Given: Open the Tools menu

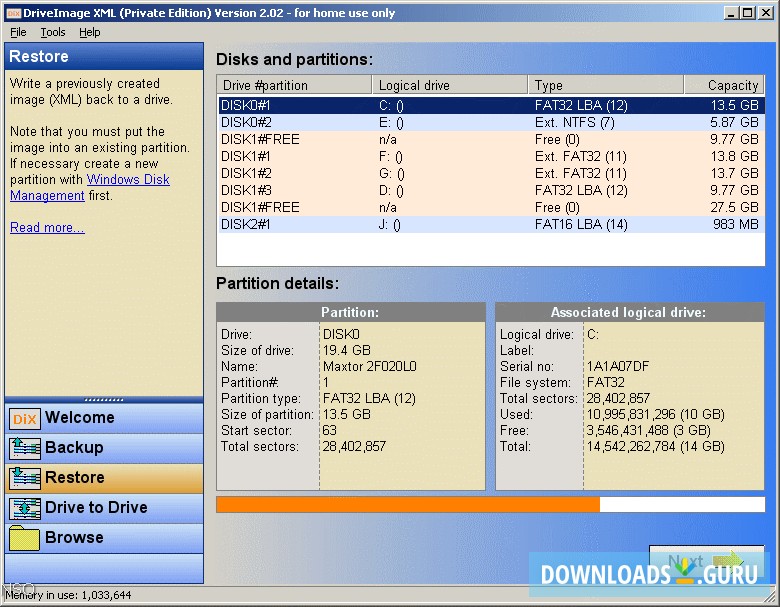Looking at the screenshot, I should (x=53, y=32).
